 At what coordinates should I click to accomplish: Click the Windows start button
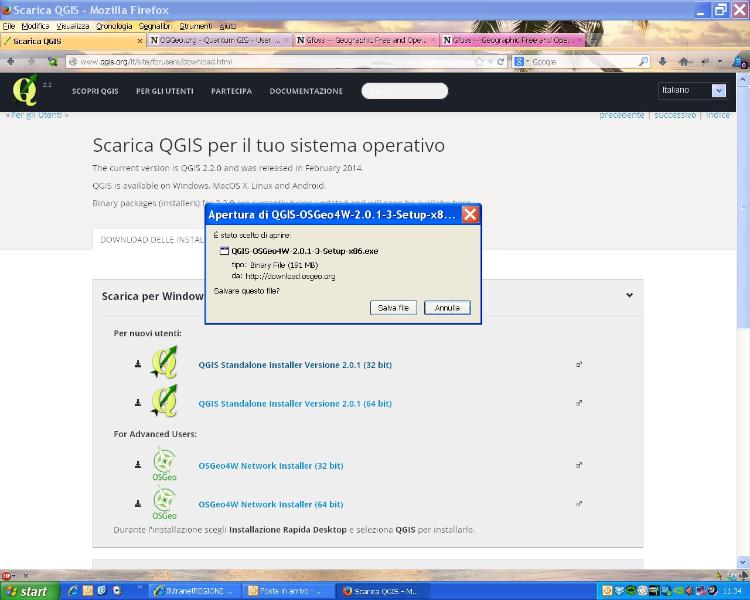coord(26,591)
